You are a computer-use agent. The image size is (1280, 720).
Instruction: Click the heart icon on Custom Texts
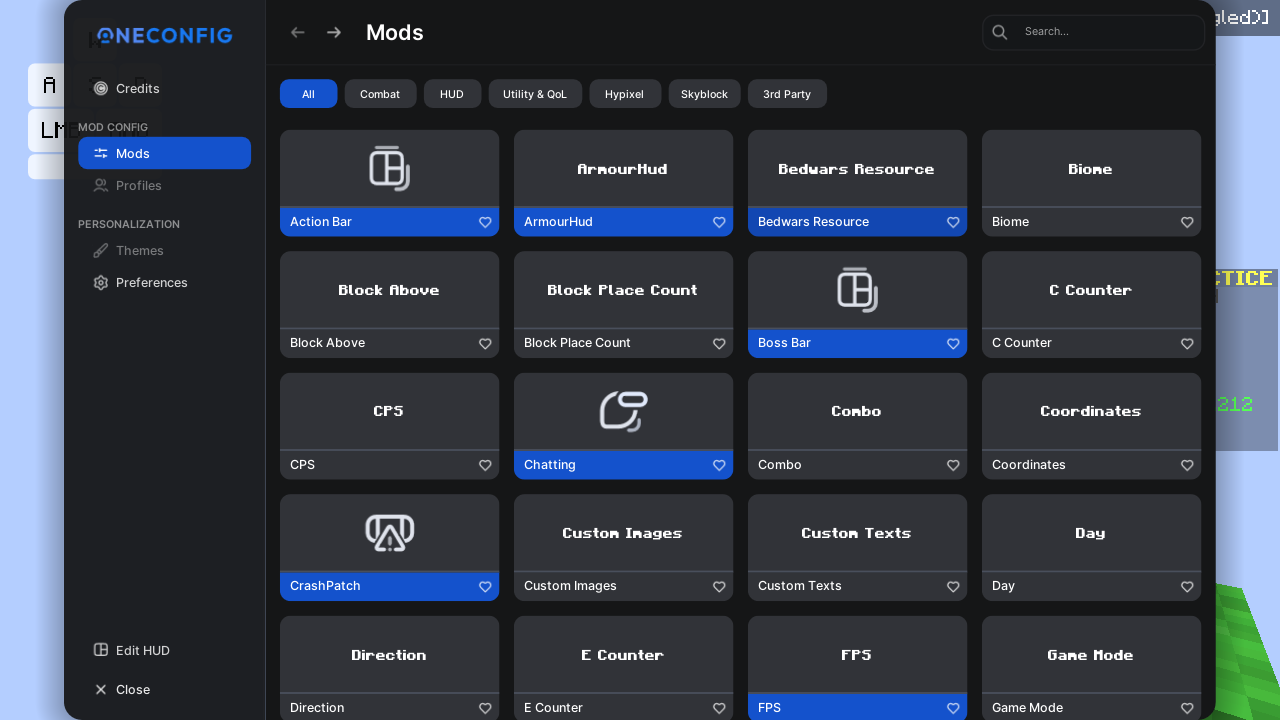click(x=953, y=587)
